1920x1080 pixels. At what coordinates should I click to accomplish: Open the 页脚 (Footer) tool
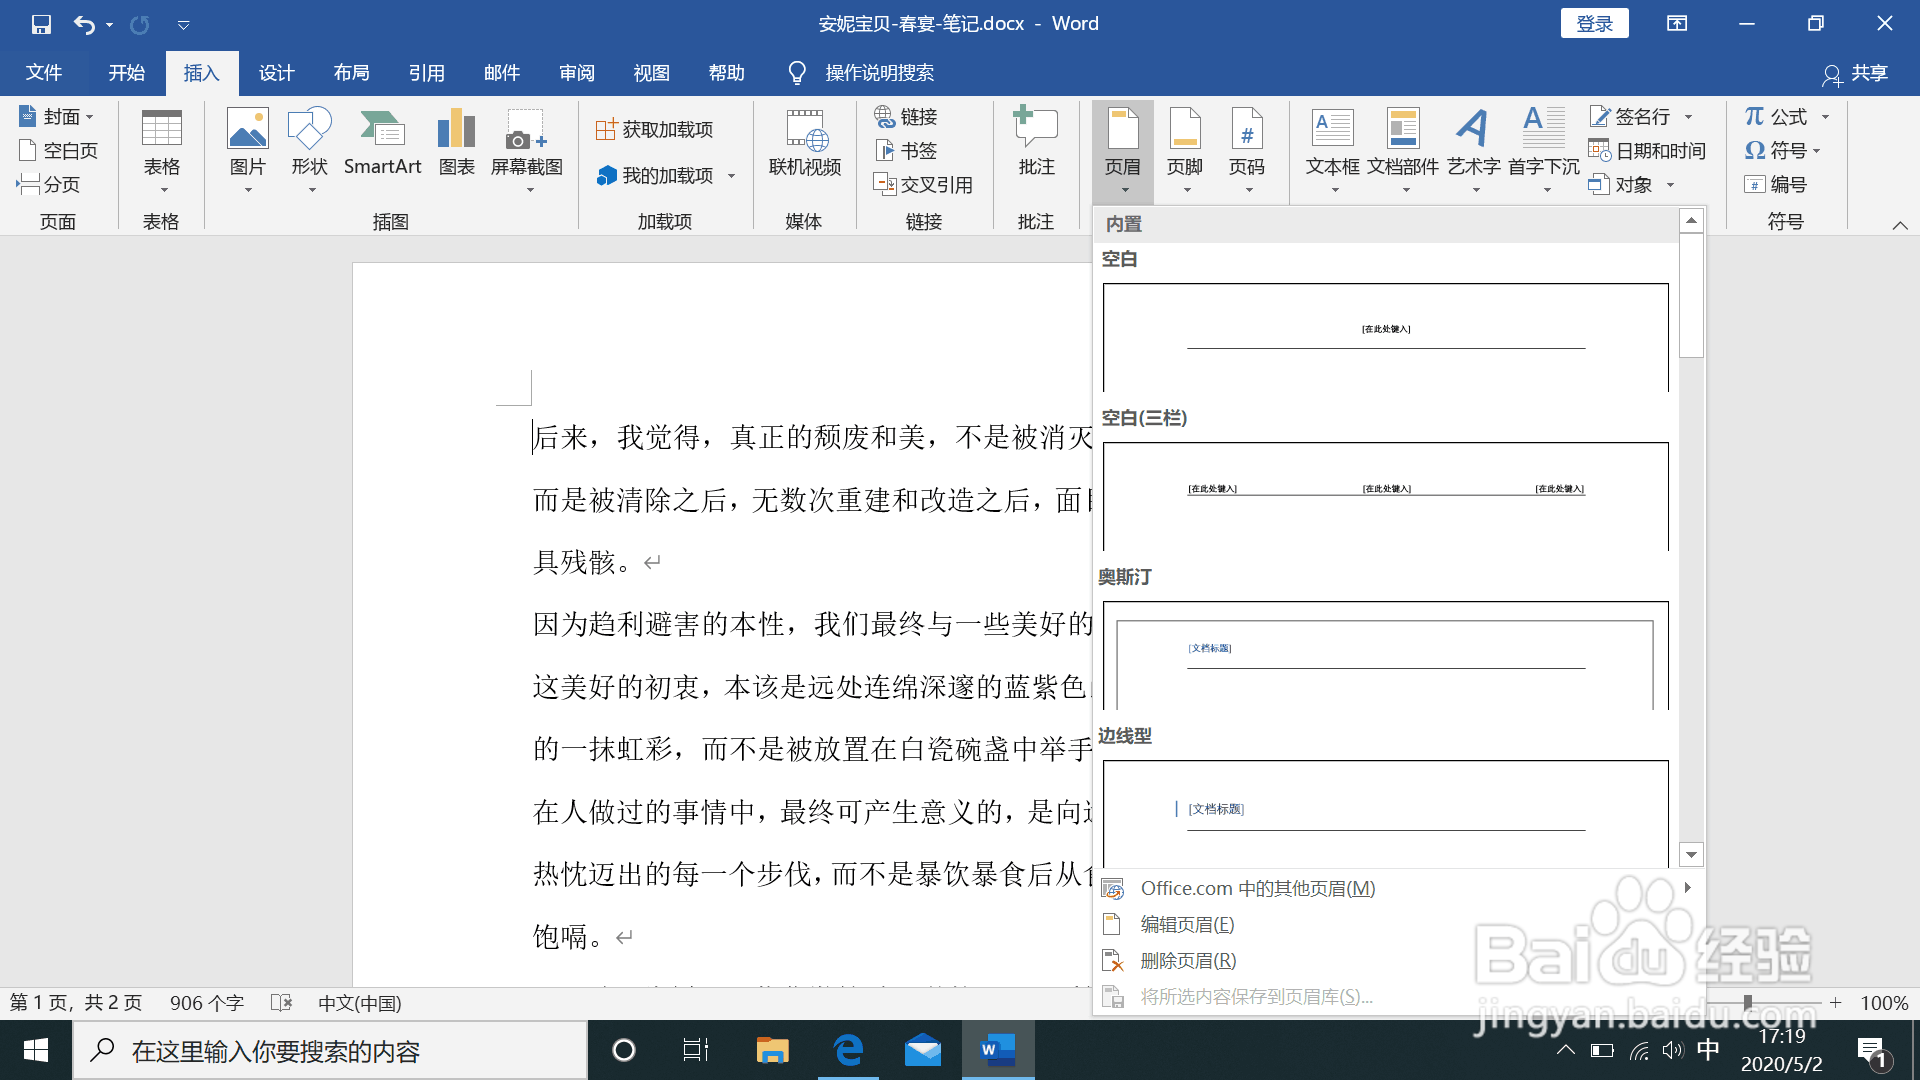click(x=1186, y=150)
